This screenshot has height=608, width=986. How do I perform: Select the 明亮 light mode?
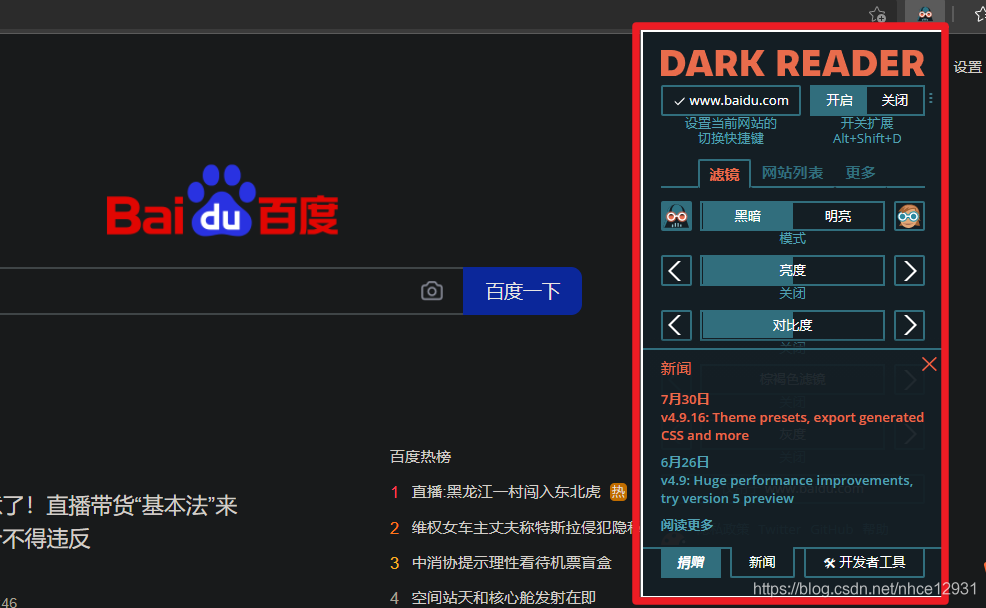[838, 216]
